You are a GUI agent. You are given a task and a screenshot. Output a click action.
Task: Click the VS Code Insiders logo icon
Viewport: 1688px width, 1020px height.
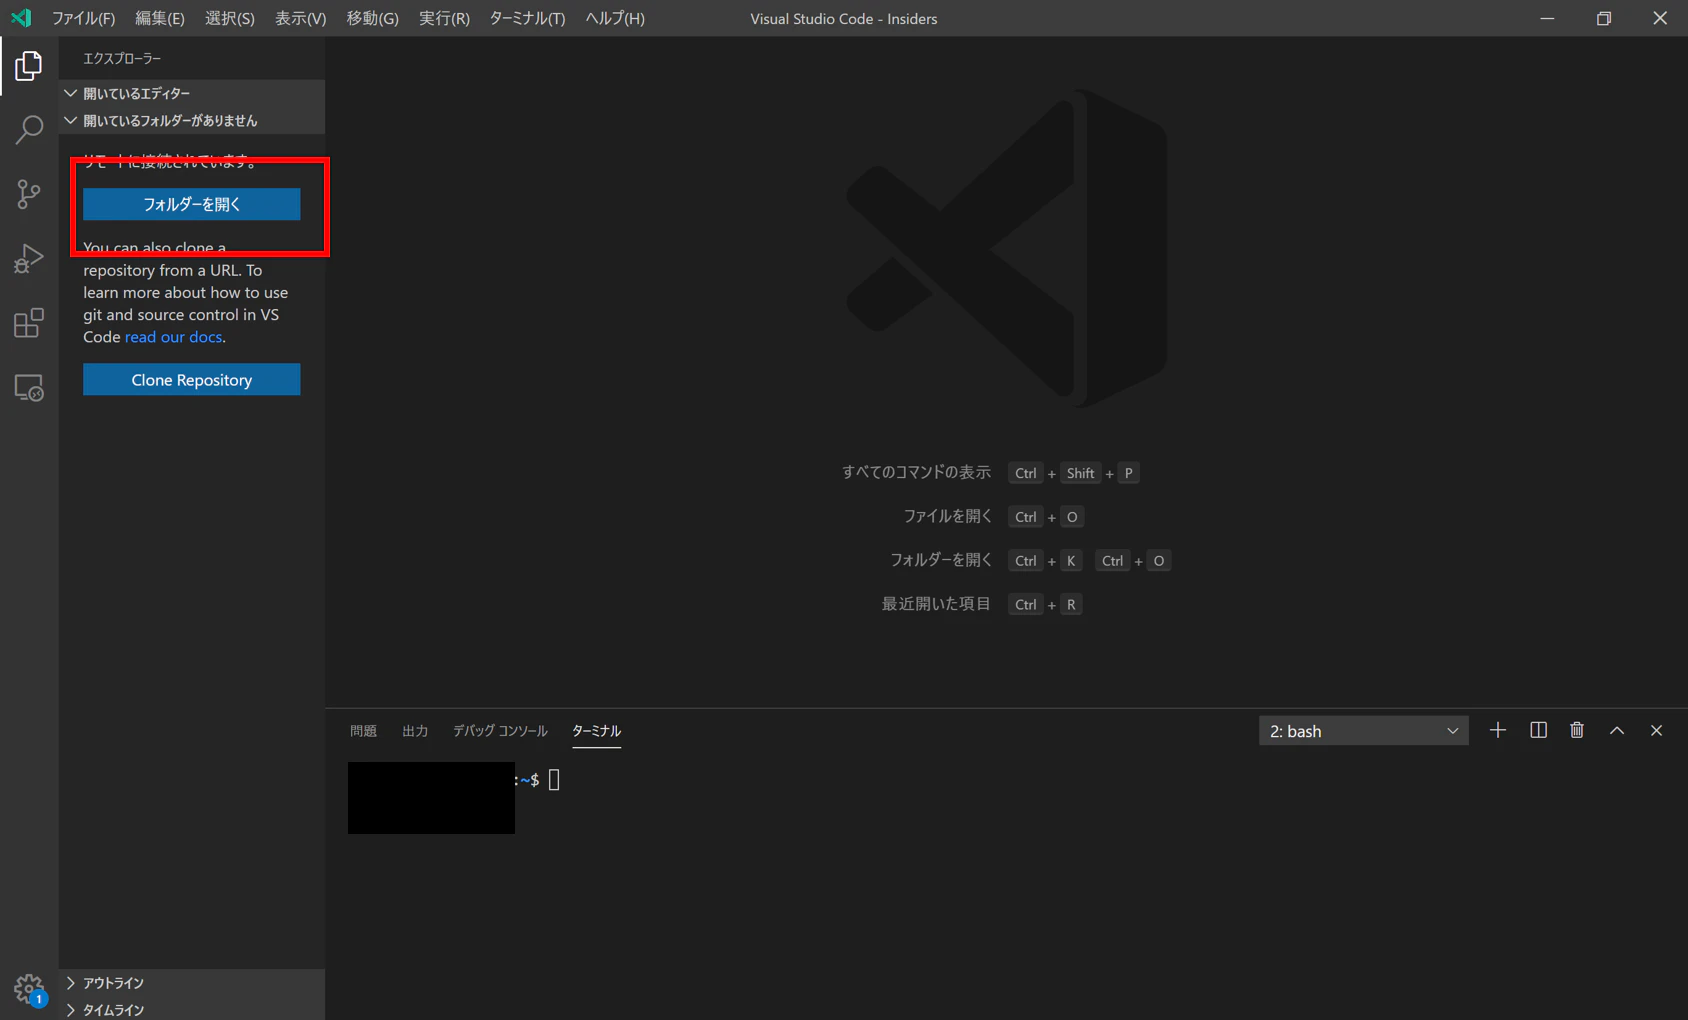point(21,18)
